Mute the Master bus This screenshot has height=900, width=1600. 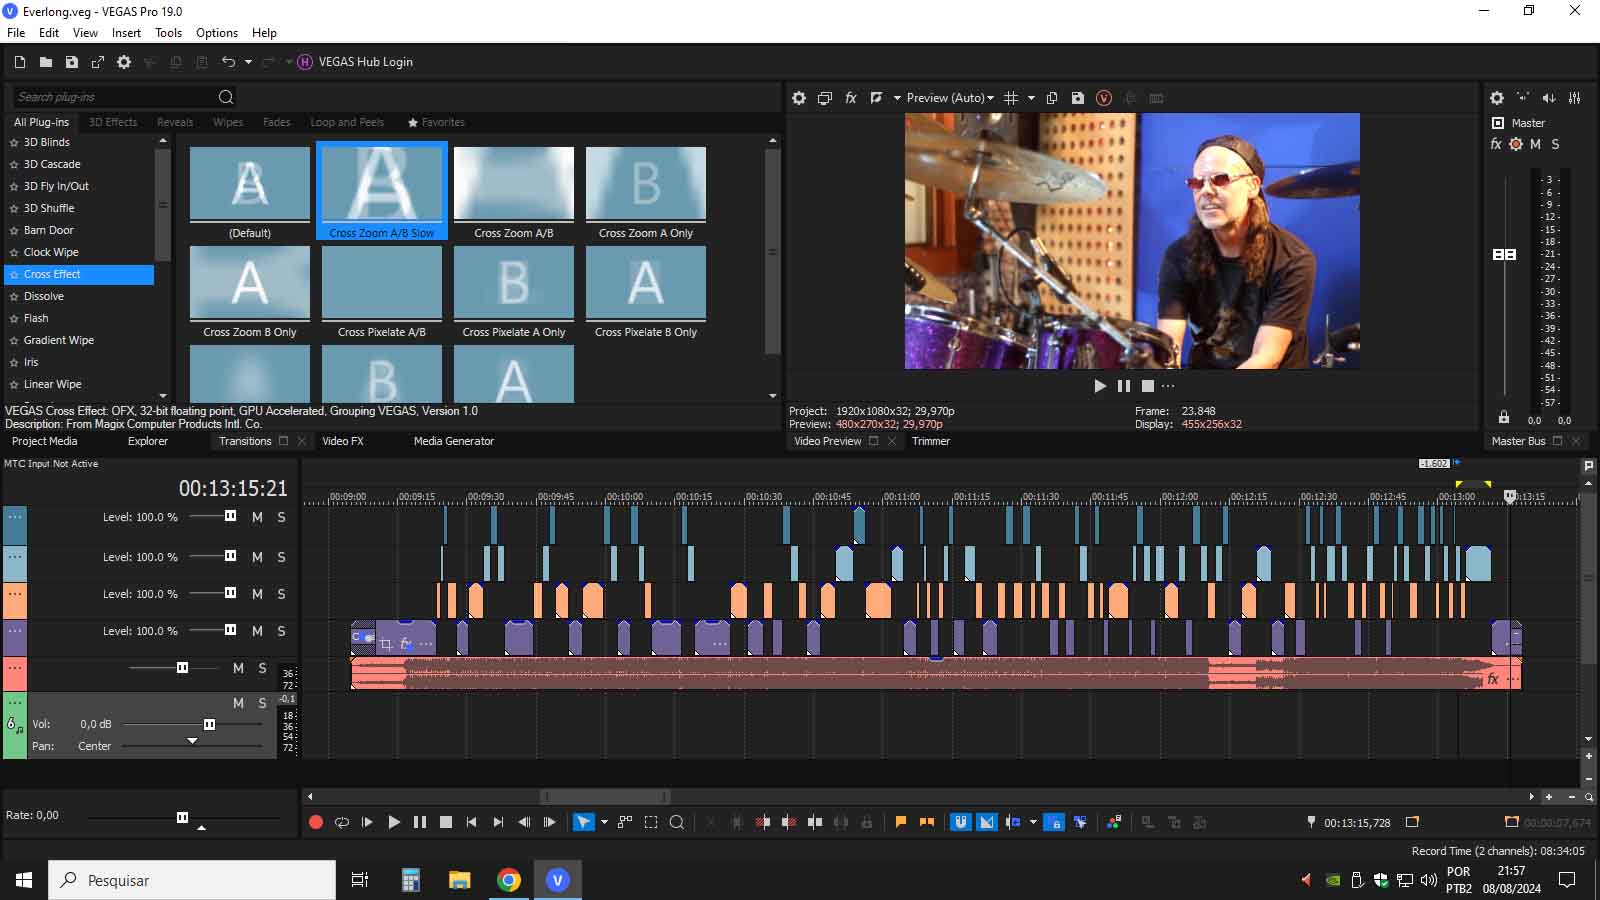pos(1535,144)
